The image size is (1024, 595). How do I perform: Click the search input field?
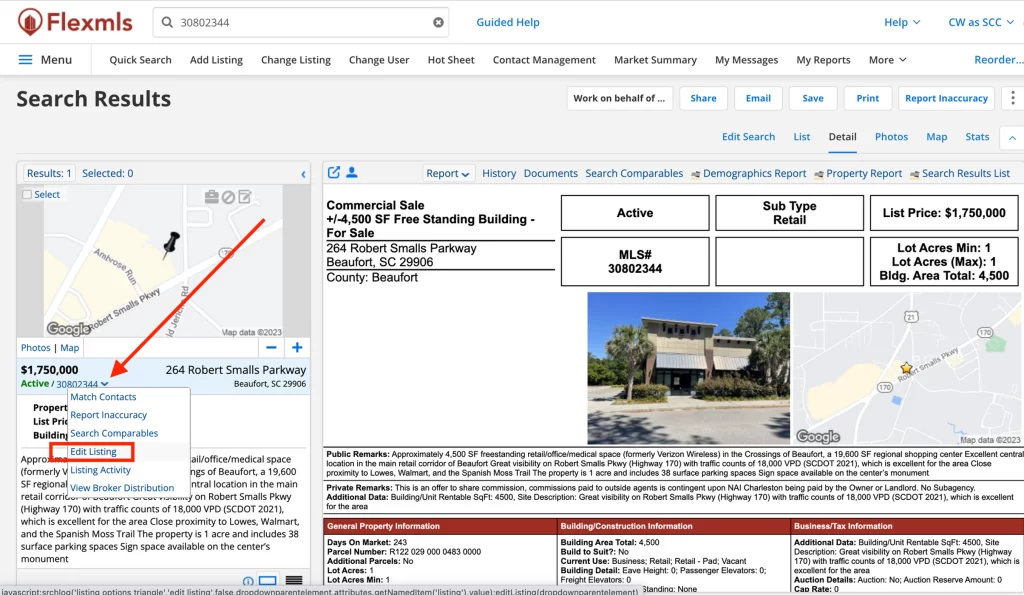tap(301, 22)
